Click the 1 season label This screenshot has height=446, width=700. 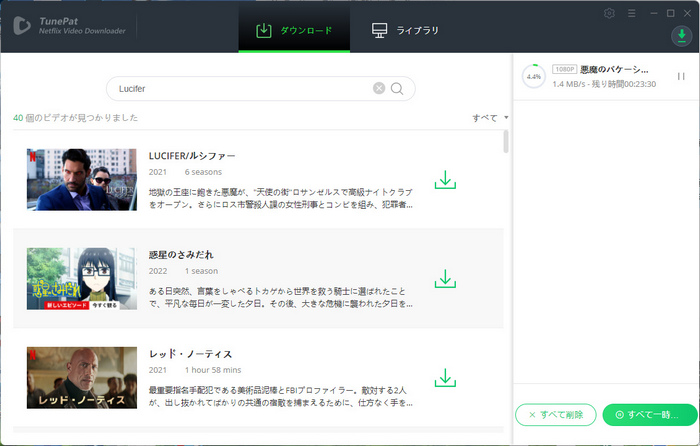click(201, 271)
